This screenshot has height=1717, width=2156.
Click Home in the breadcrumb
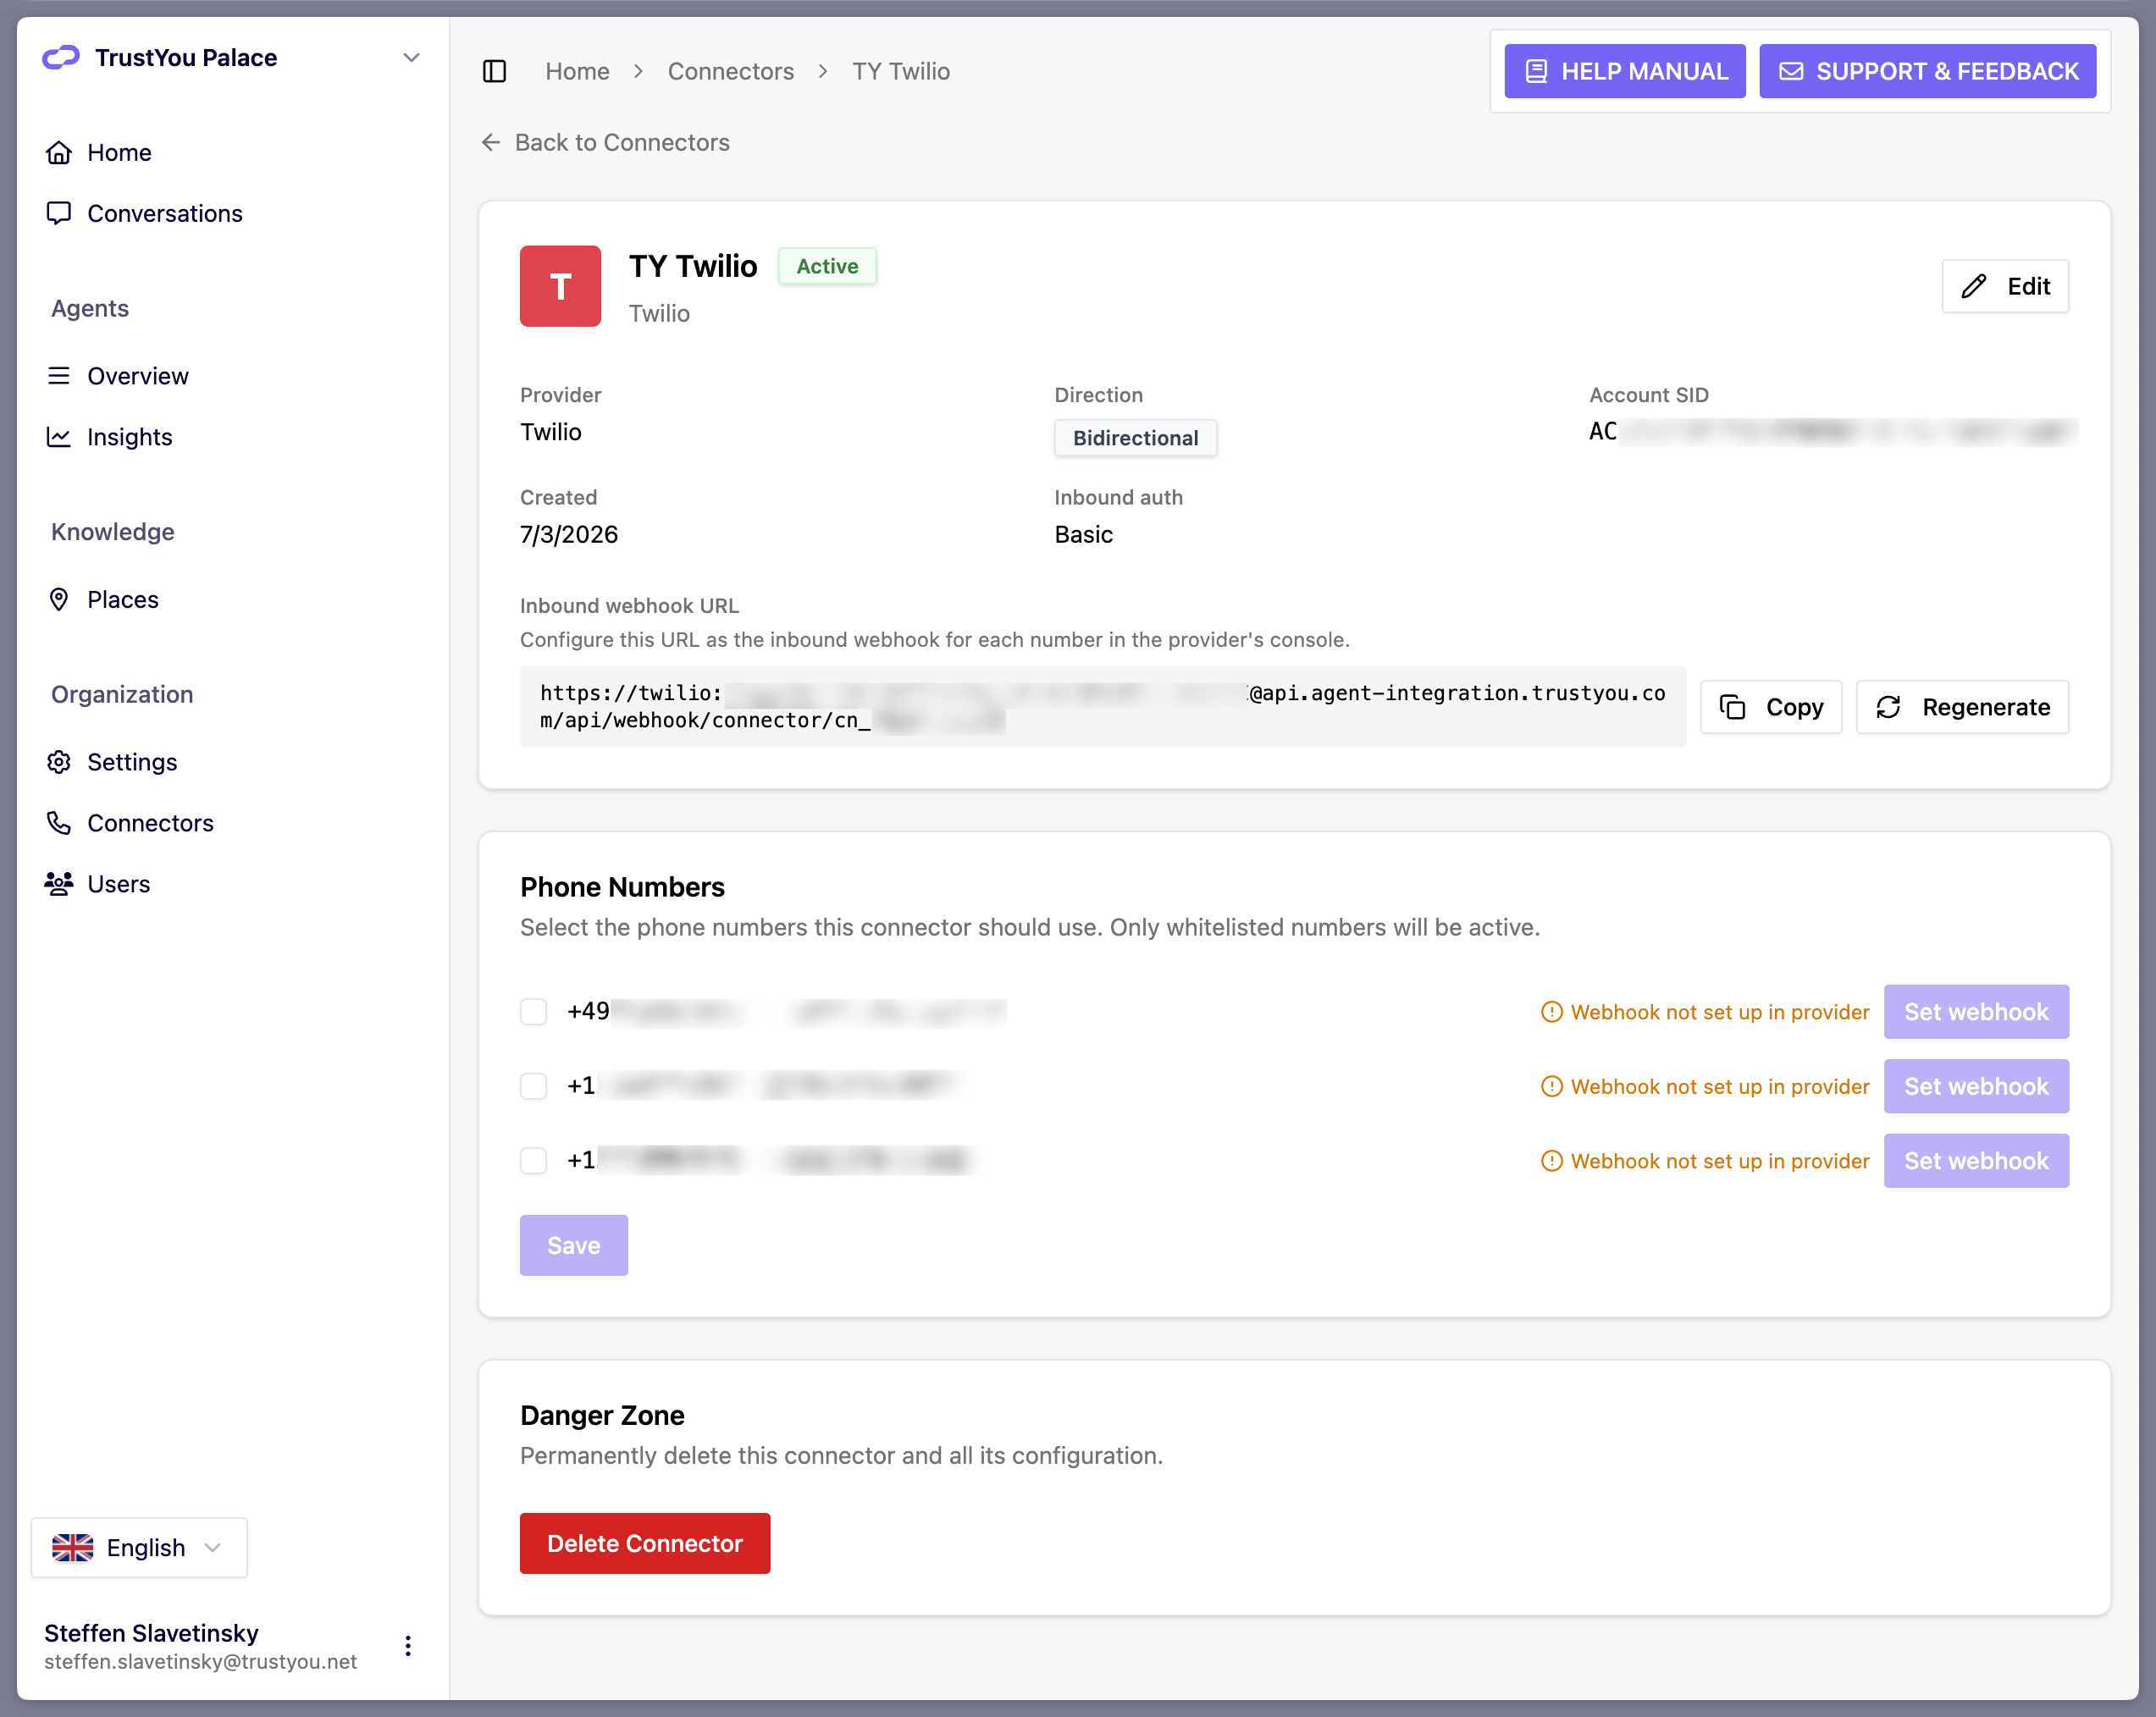(x=577, y=71)
